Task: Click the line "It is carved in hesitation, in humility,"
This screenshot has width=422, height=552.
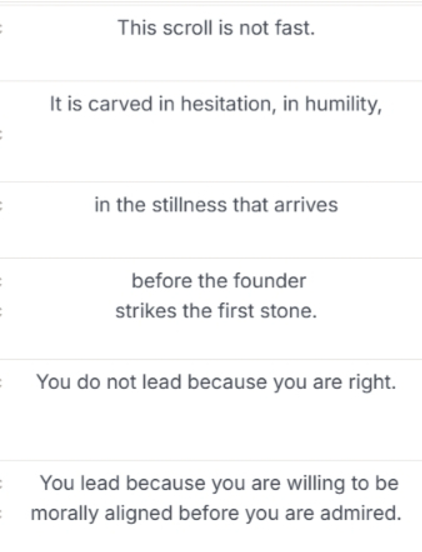Action: click(216, 104)
